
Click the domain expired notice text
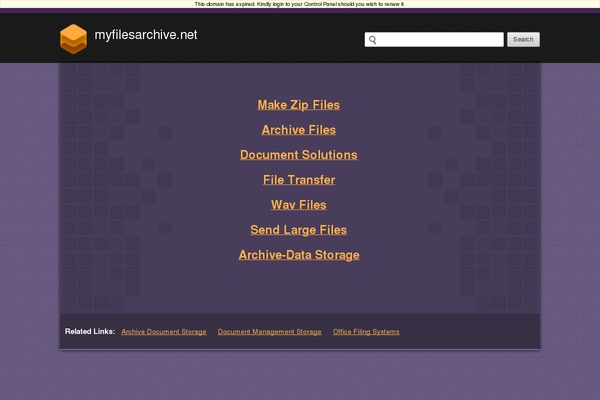(x=300, y=4)
